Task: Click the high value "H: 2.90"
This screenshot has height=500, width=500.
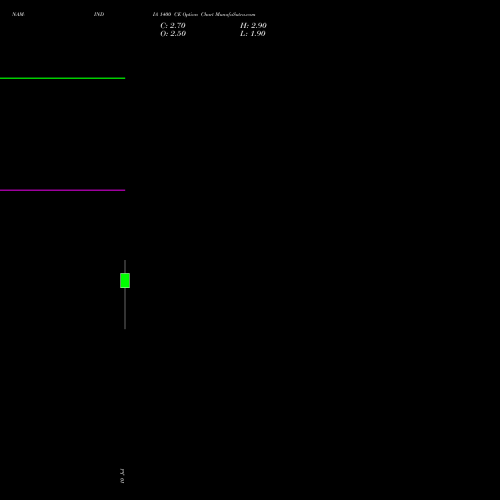Action: coord(253,26)
